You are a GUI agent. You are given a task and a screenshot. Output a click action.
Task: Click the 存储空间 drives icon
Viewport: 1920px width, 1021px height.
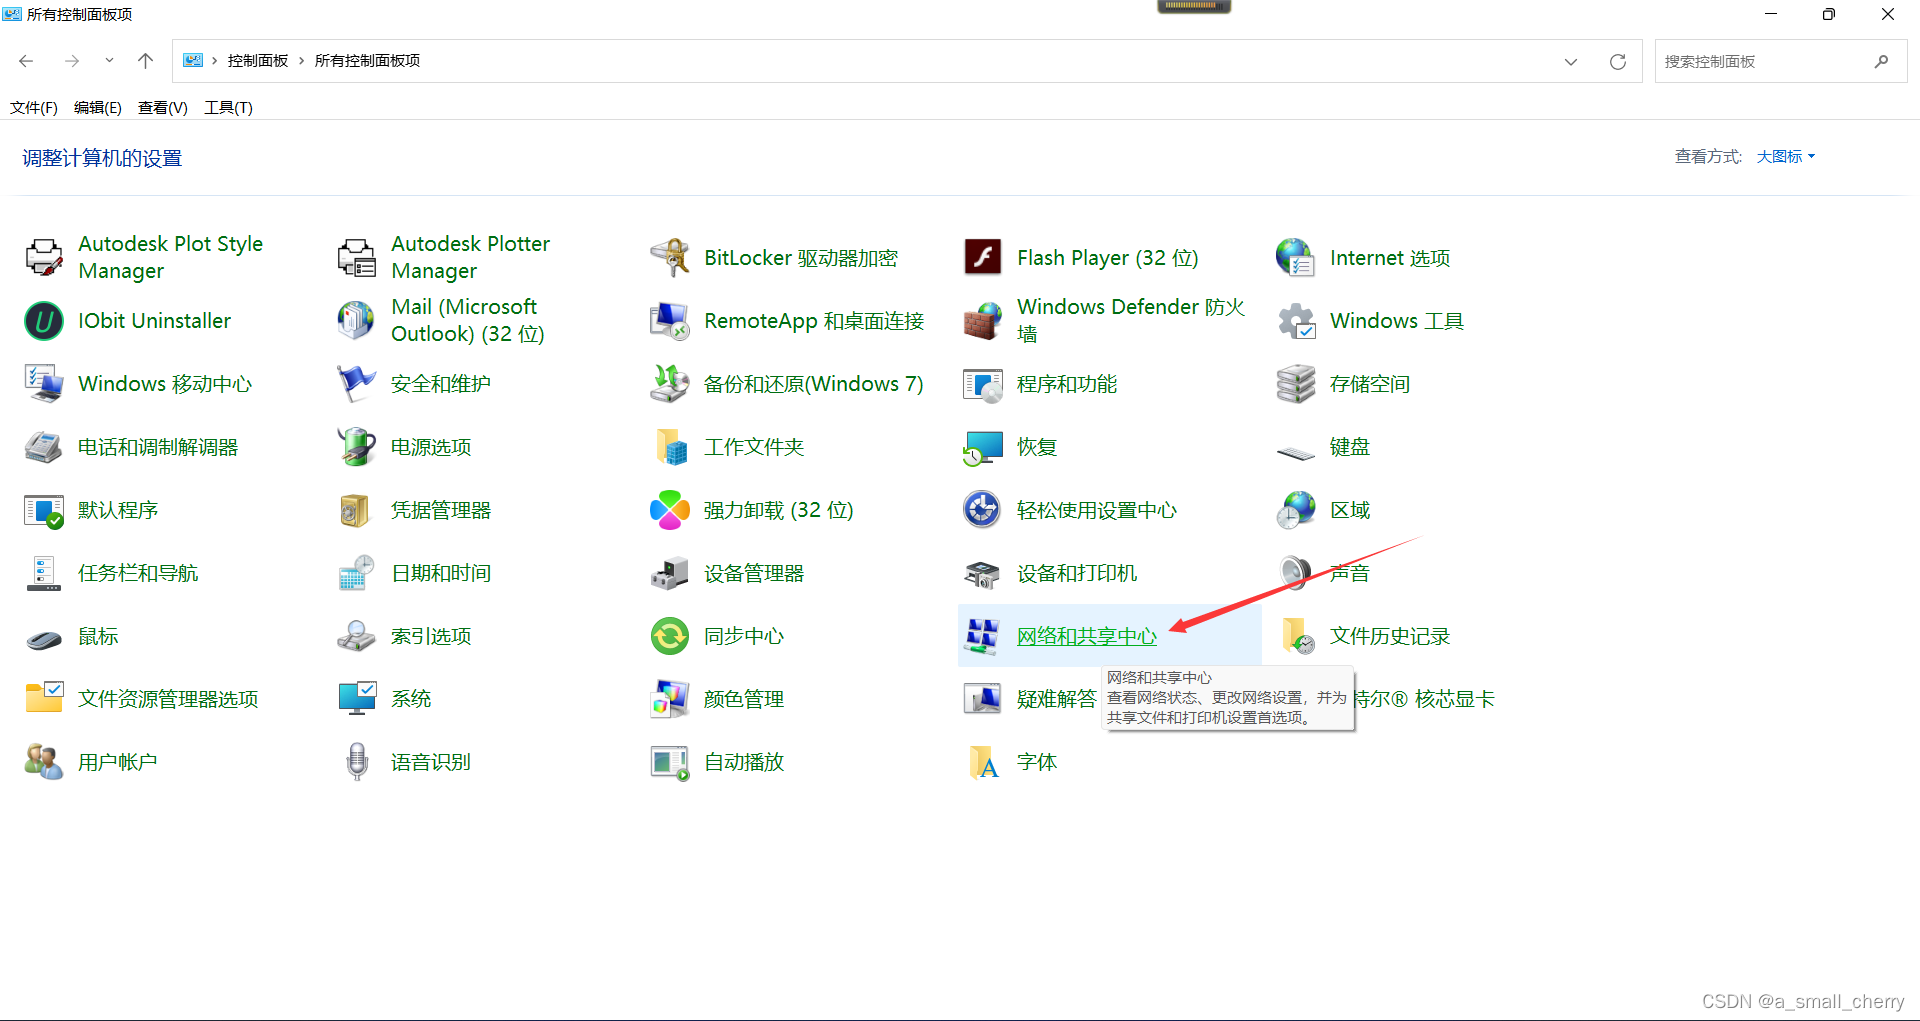[1296, 384]
